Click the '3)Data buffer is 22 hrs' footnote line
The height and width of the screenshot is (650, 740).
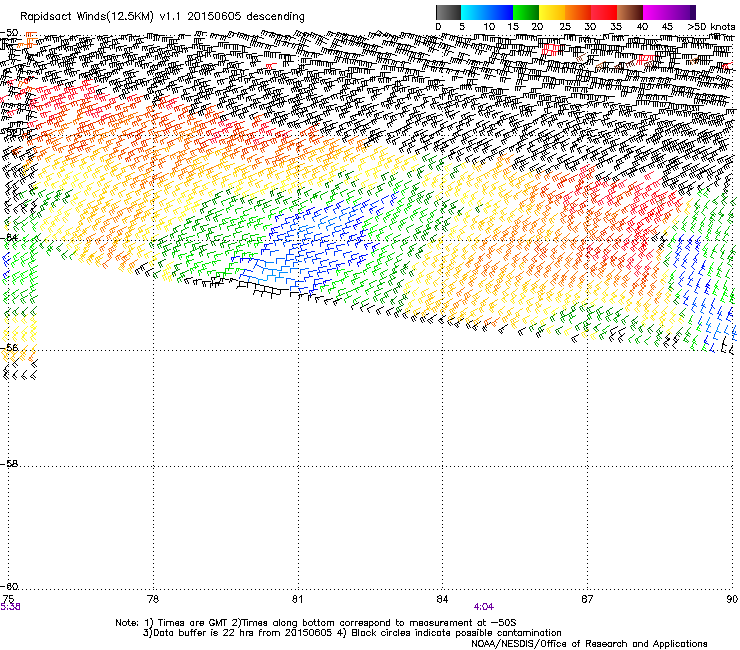[x=352, y=633]
